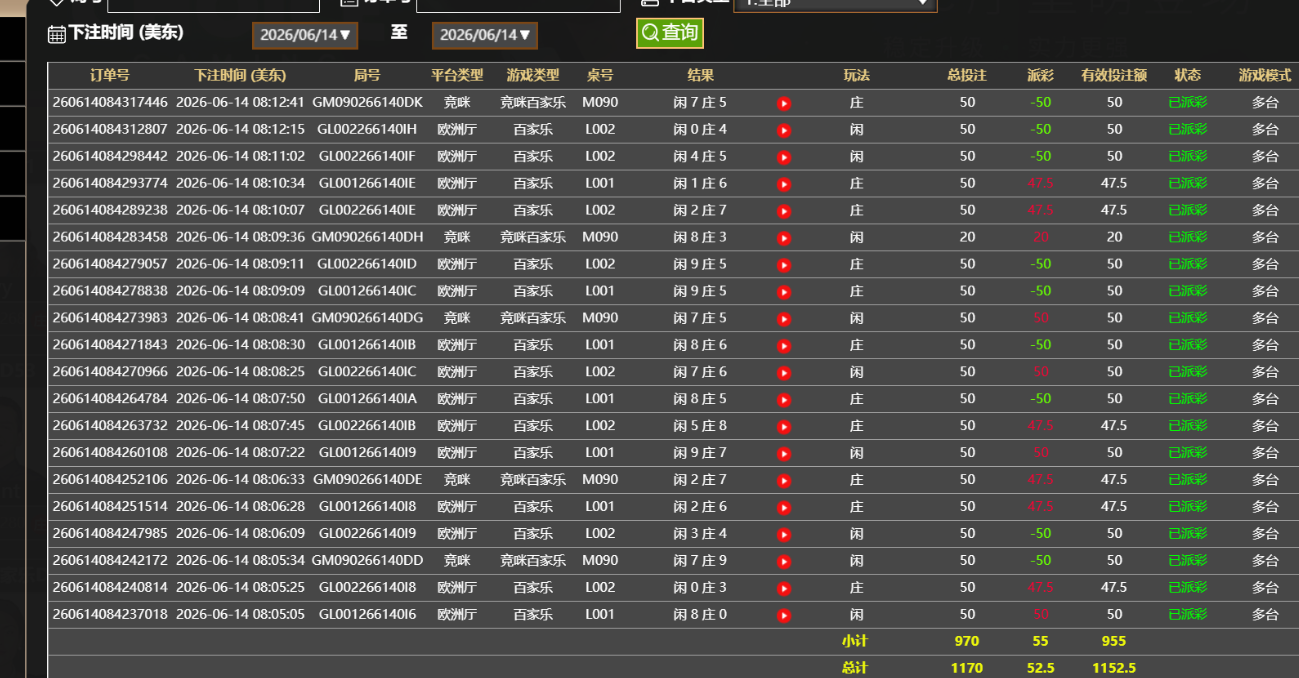This screenshot has width=1299, height=678.
Task: Open video replay for order 260614084317446
Action: pyautogui.click(x=784, y=103)
